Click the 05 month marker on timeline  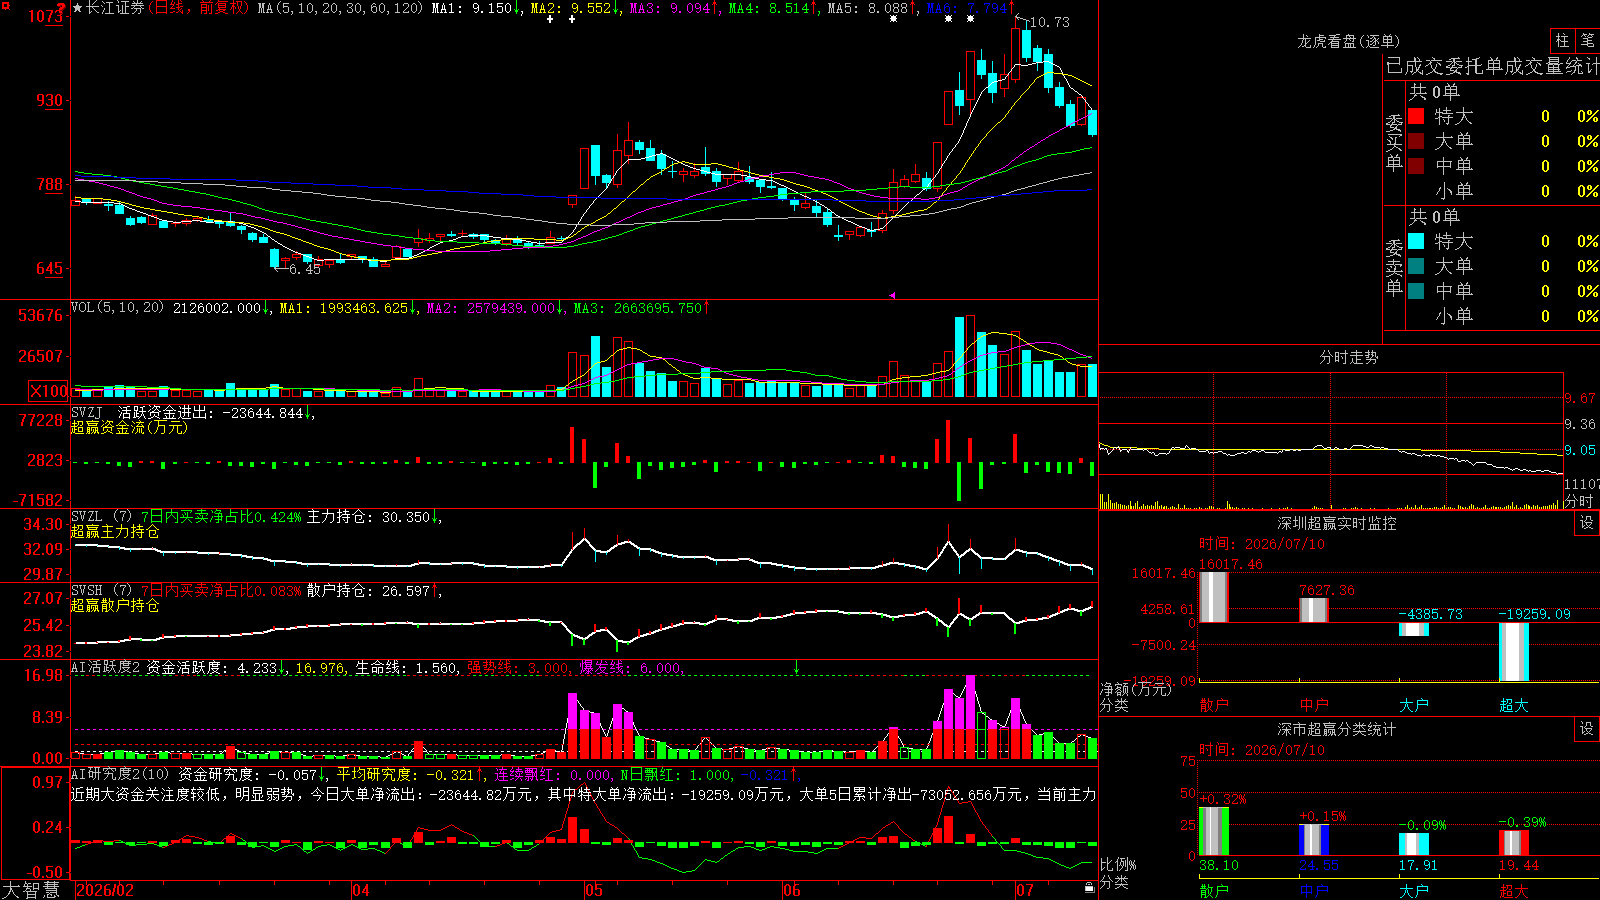594,890
